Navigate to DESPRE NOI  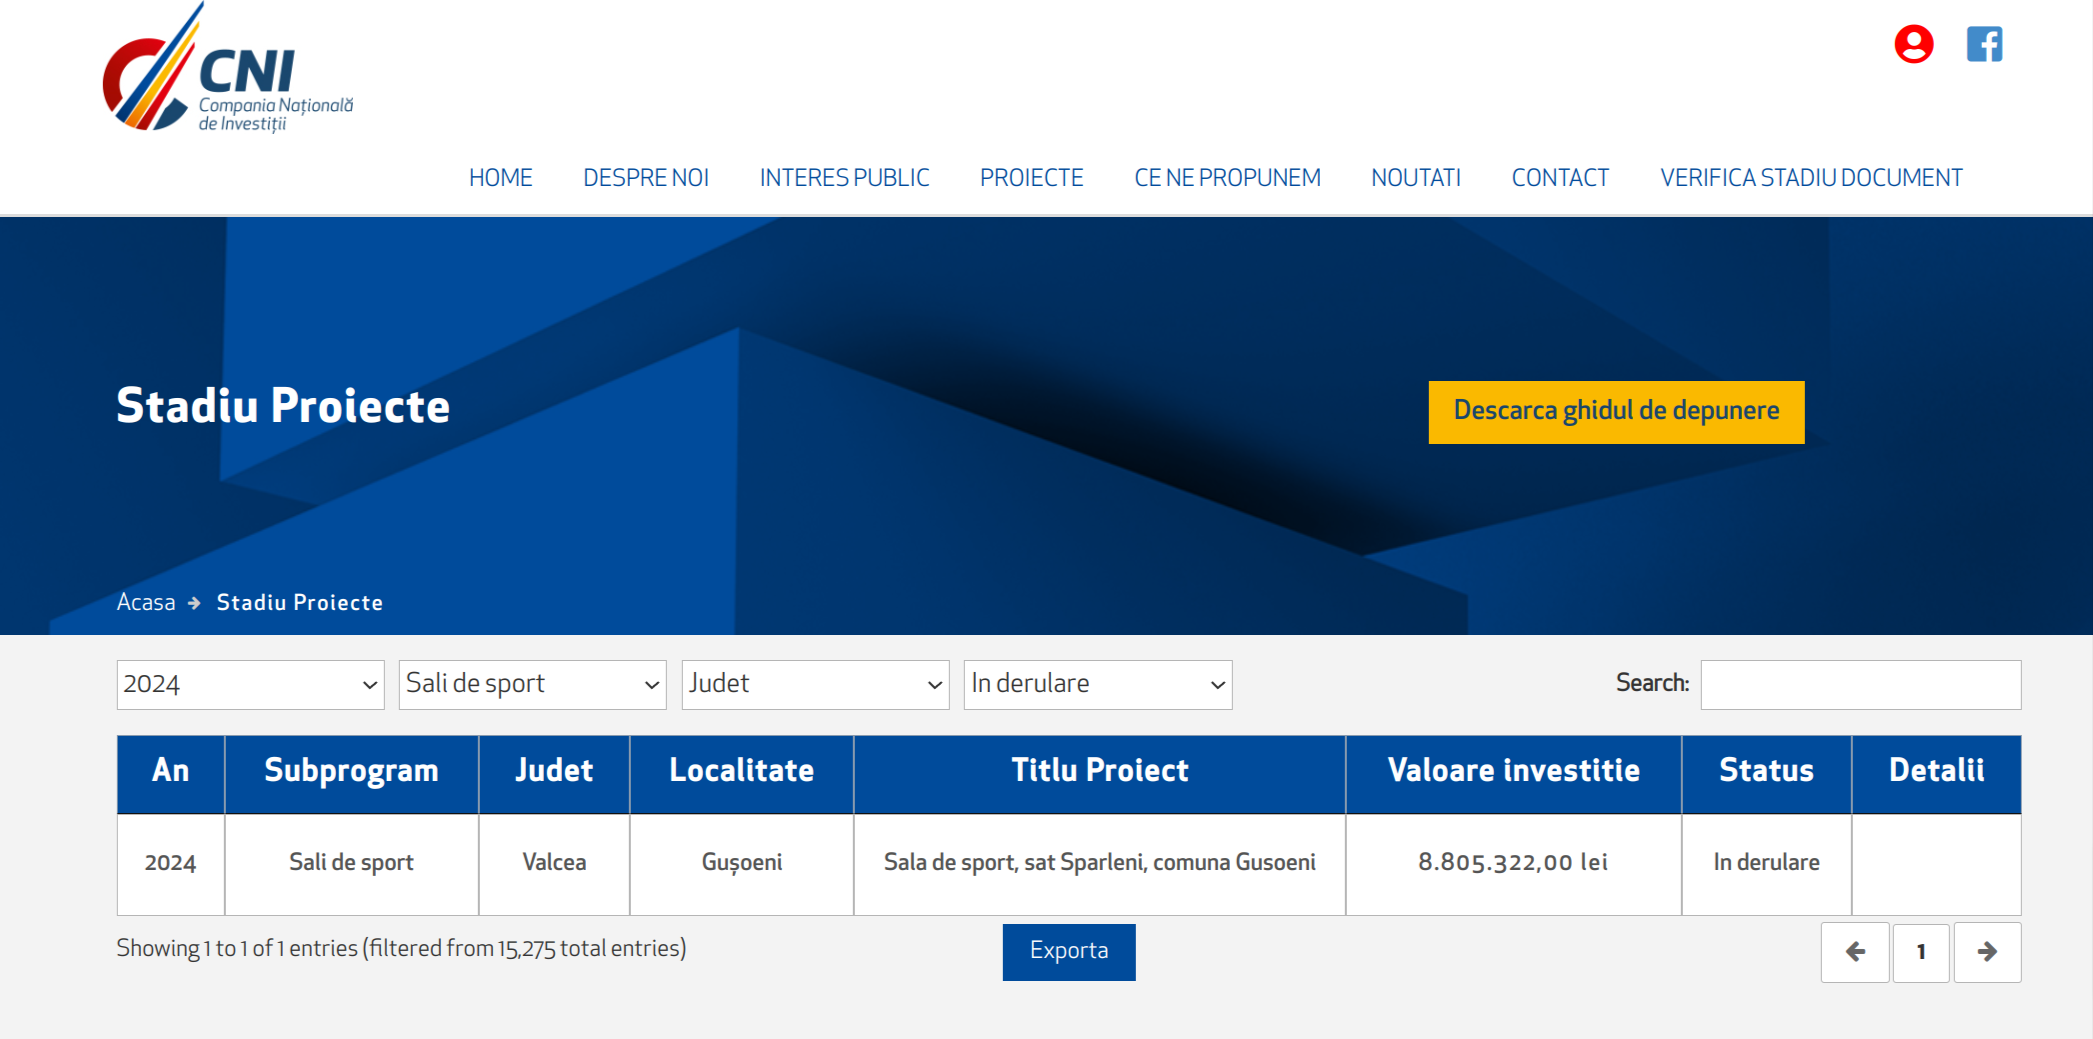(646, 178)
